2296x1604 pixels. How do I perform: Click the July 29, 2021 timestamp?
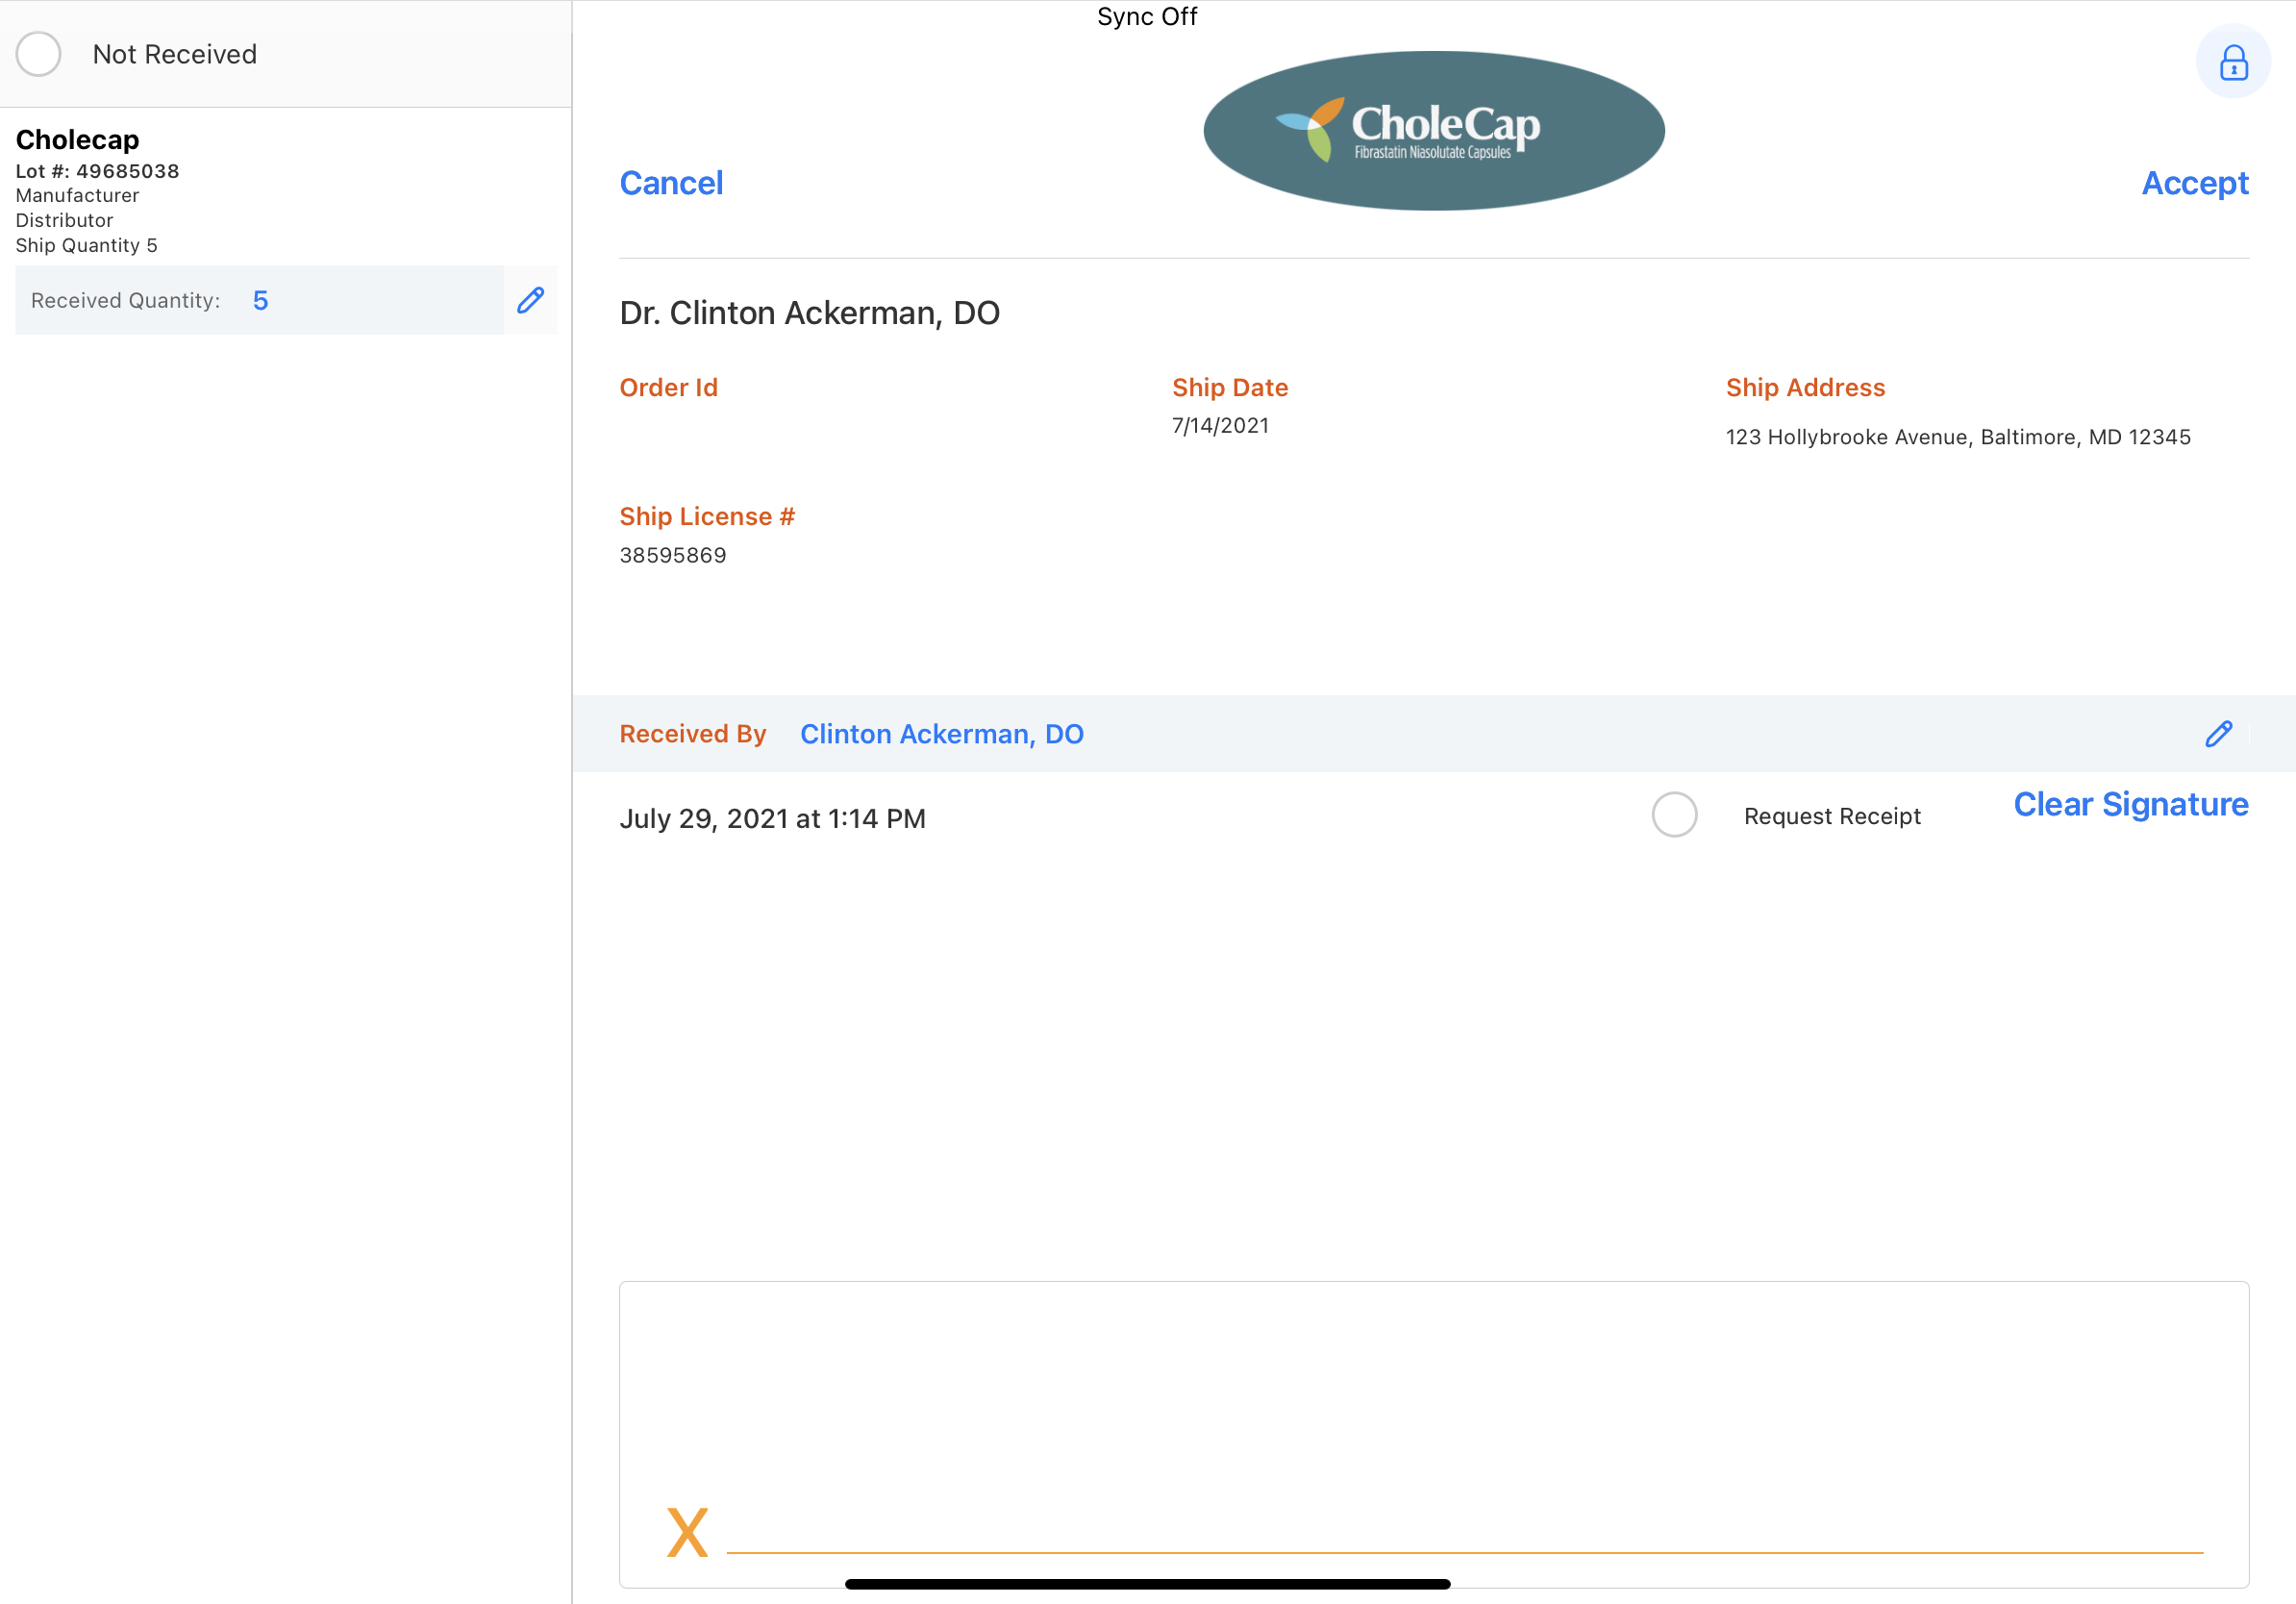[x=772, y=818]
